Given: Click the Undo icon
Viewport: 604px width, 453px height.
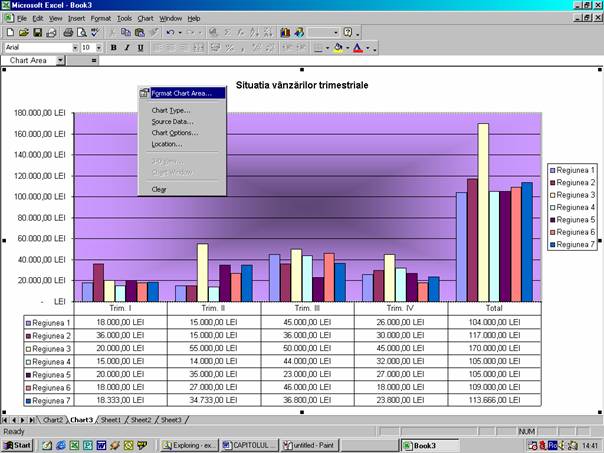Looking at the screenshot, I should [171, 33].
